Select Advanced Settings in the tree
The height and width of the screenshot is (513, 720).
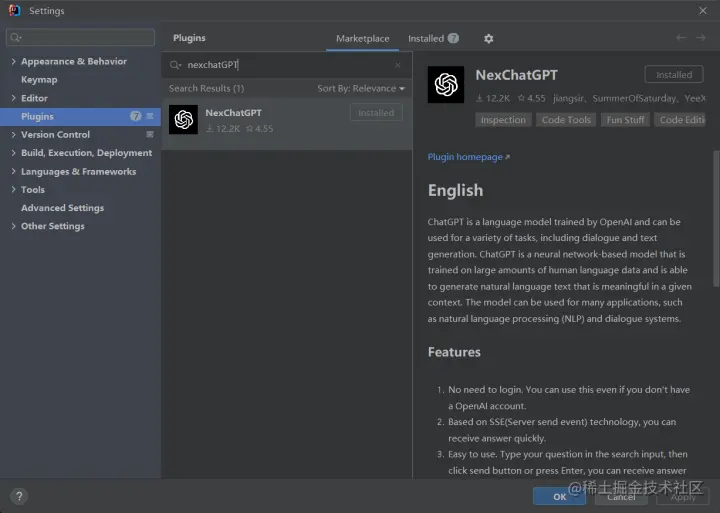tap(62, 208)
